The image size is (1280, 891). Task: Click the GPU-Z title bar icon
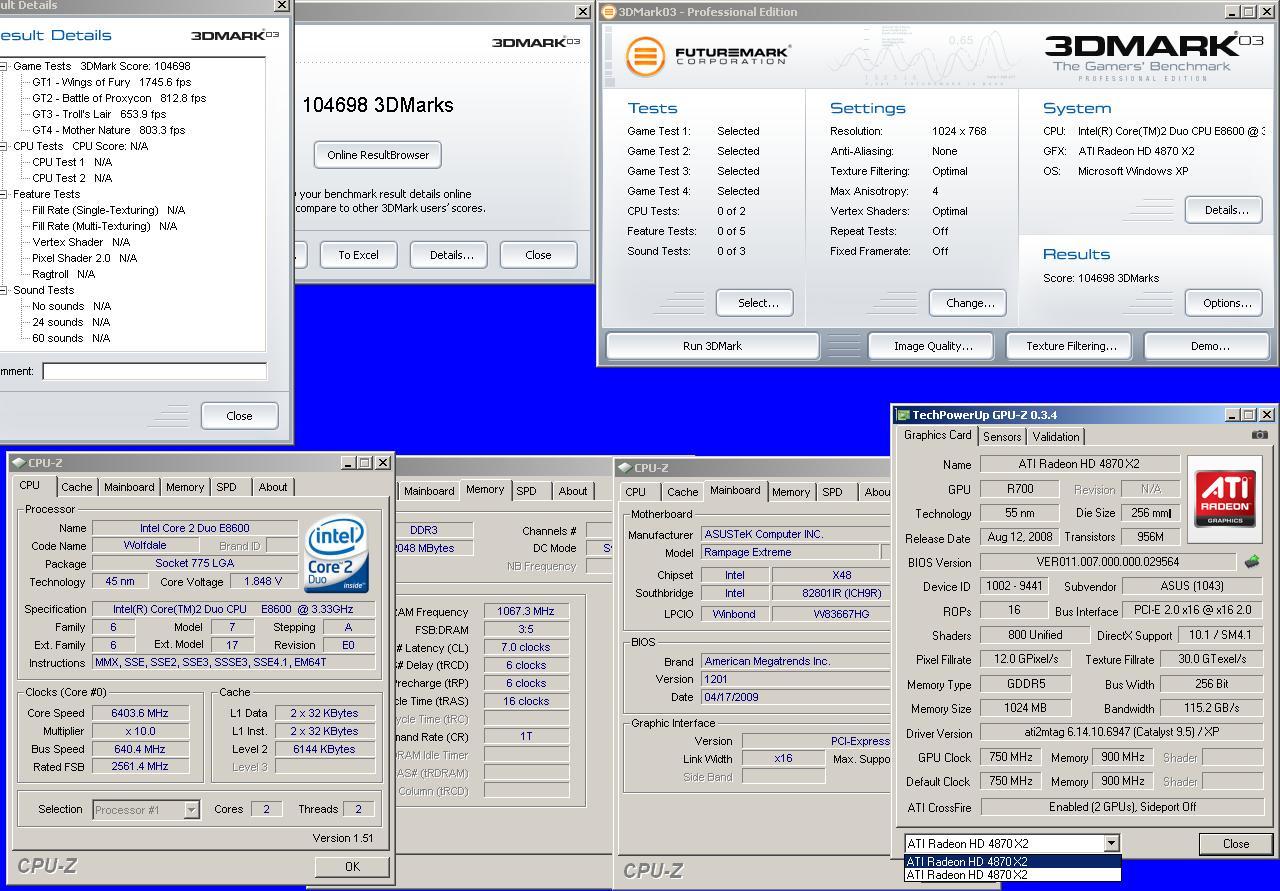903,415
